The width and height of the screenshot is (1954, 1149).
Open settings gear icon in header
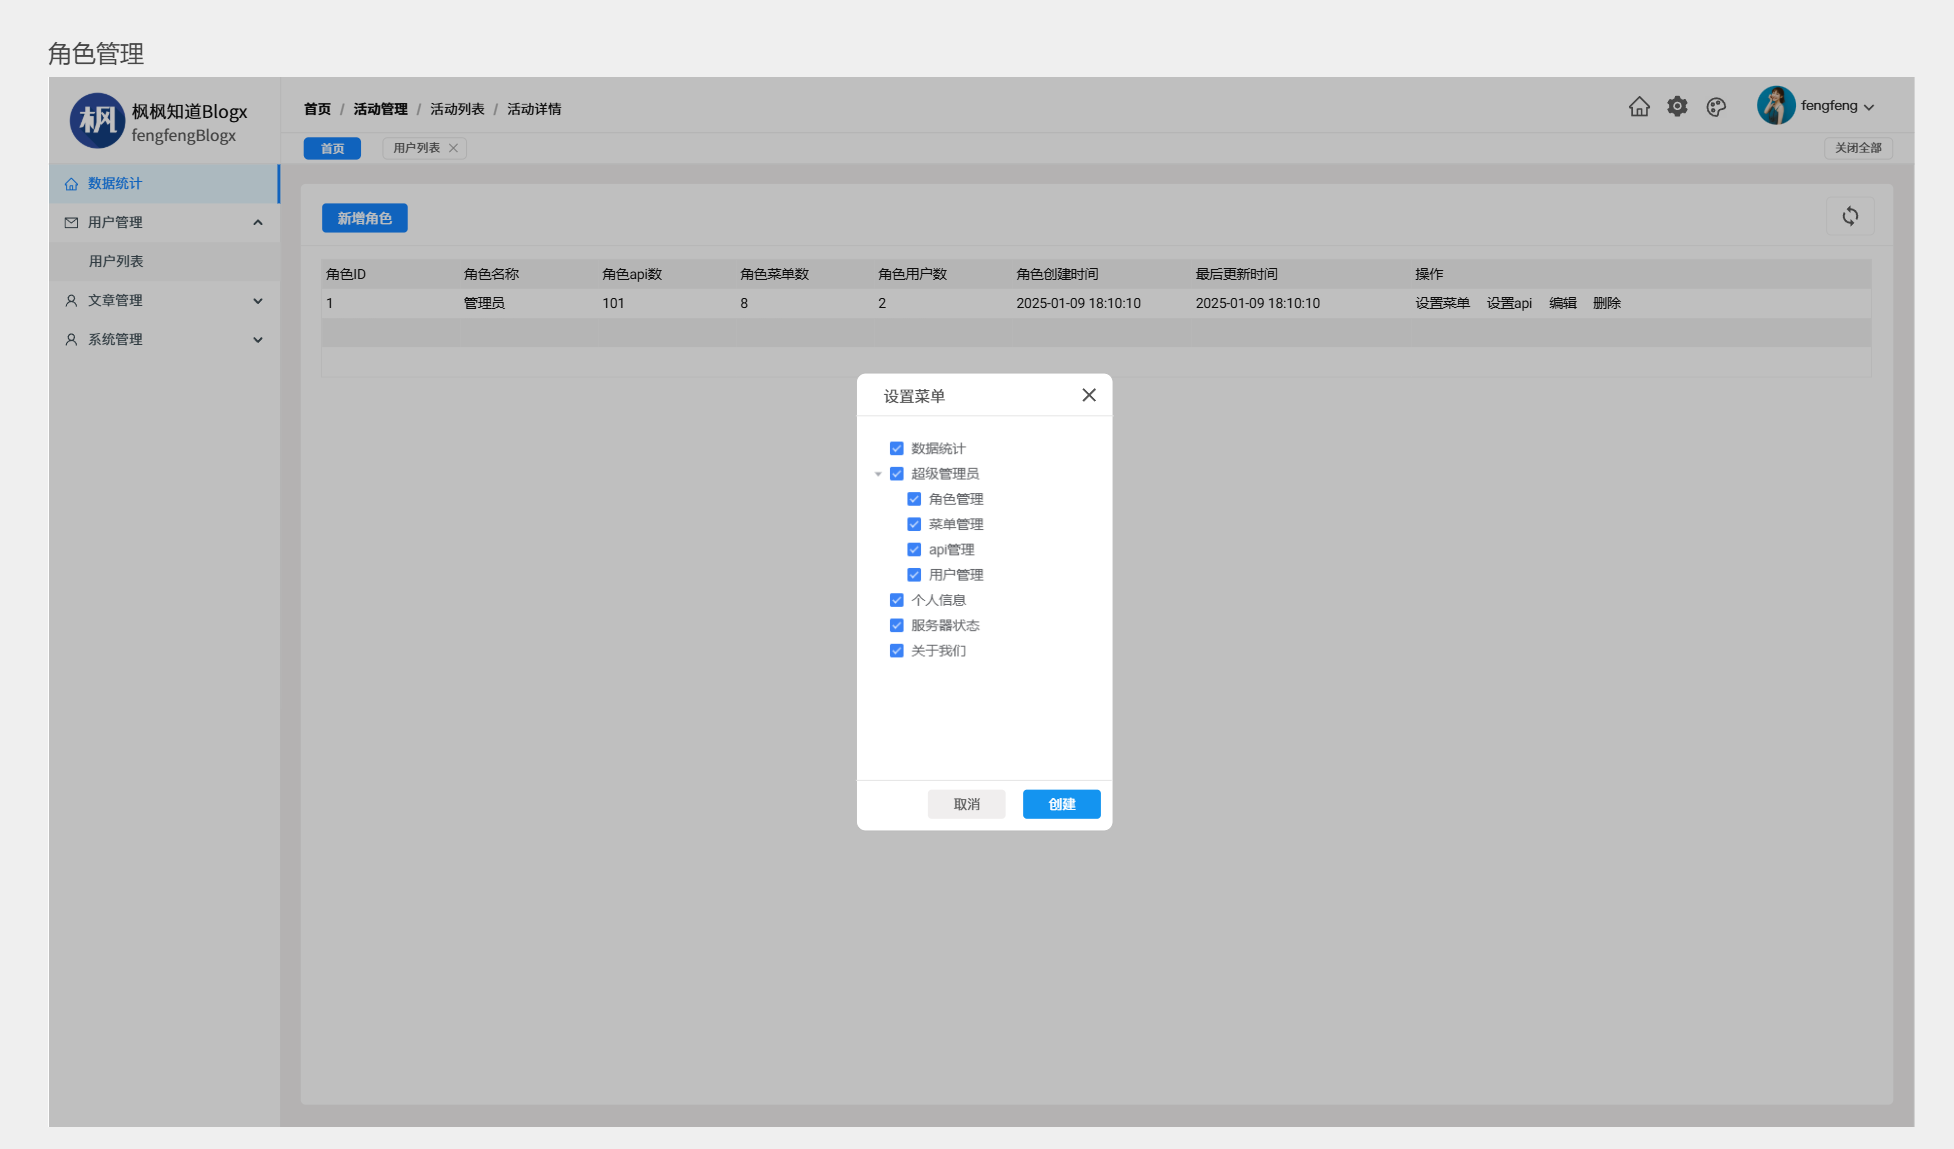(x=1677, y=107)
